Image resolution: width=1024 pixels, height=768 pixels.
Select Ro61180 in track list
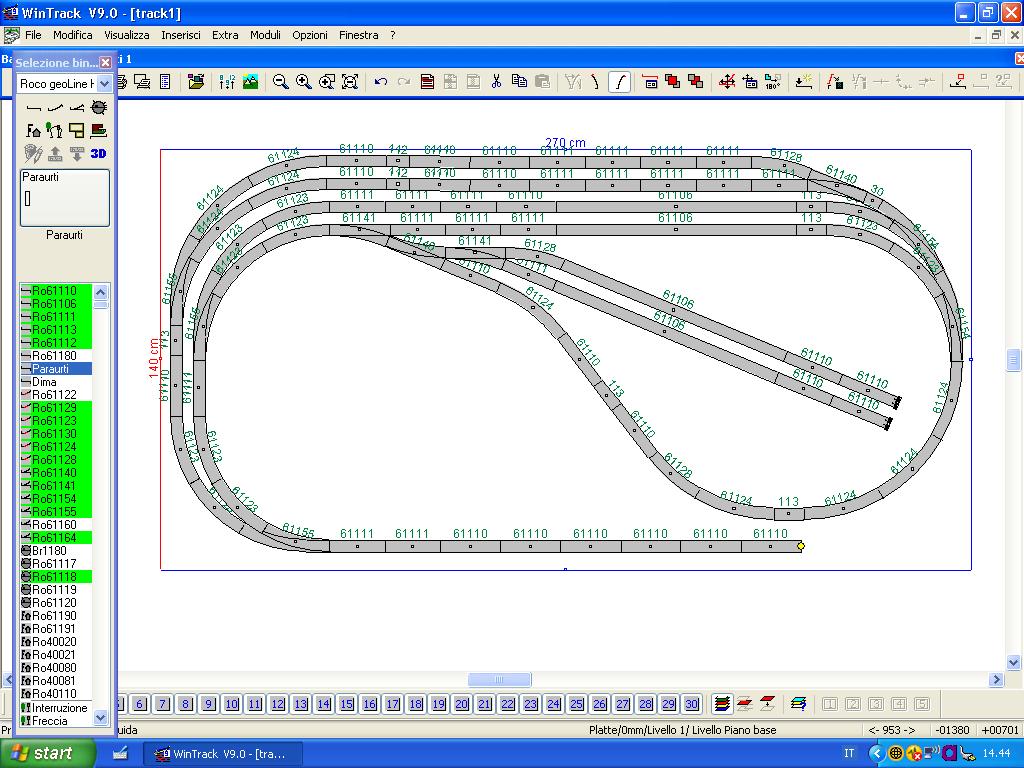pyautogui.click(x=56, y=356)
